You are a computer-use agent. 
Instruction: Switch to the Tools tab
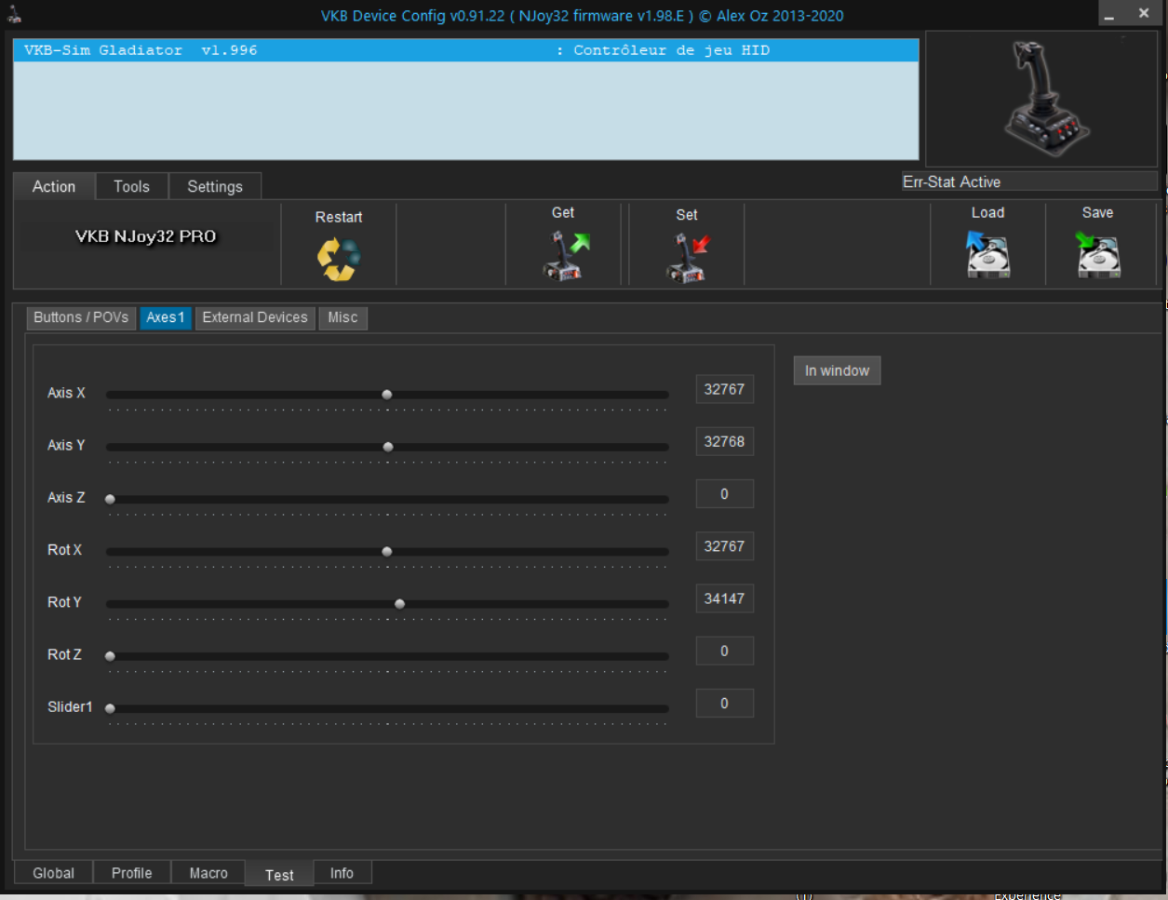pyautogui.click(x=131, y=187)
